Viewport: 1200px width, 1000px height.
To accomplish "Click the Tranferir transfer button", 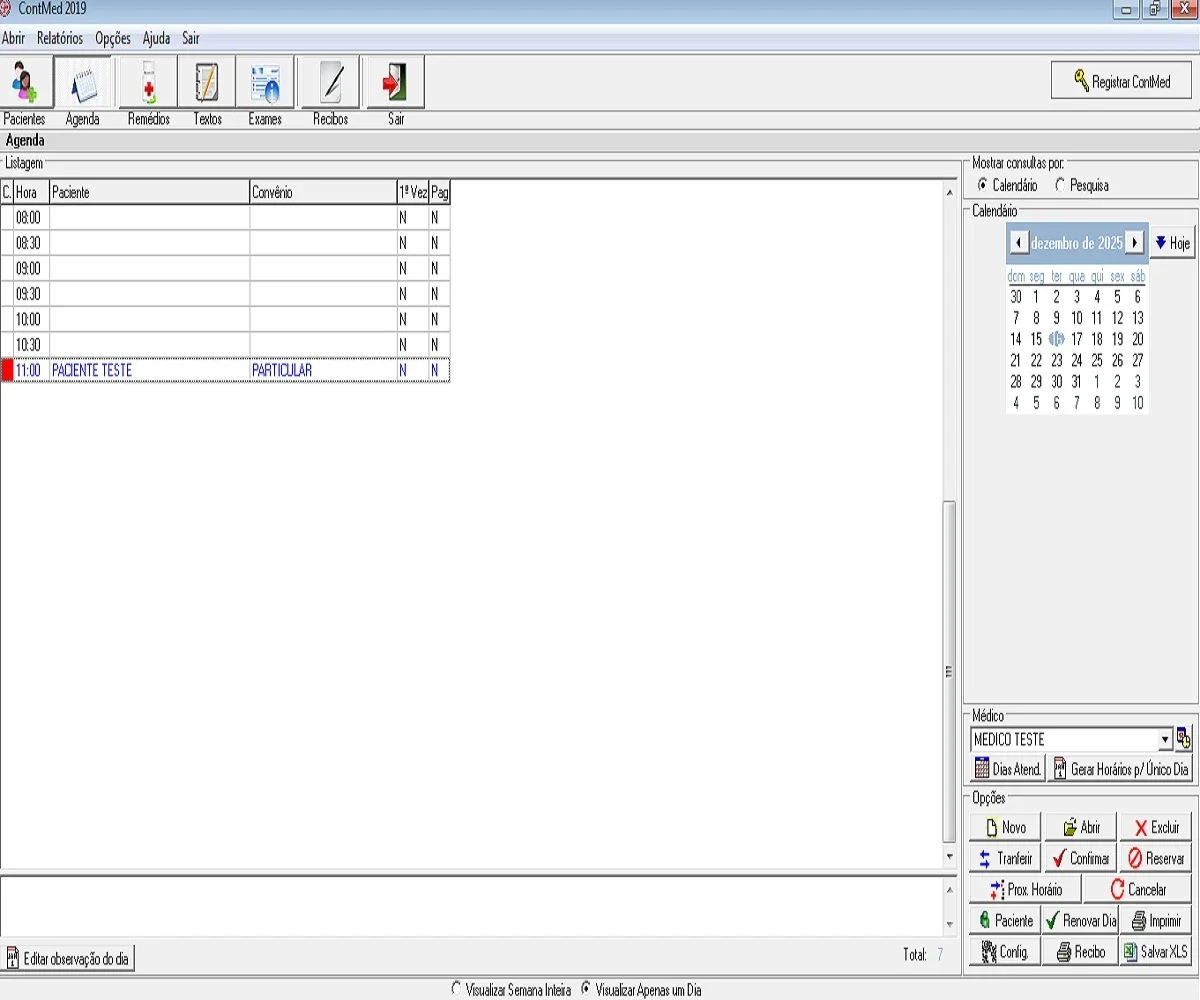I will point(1005,859).
